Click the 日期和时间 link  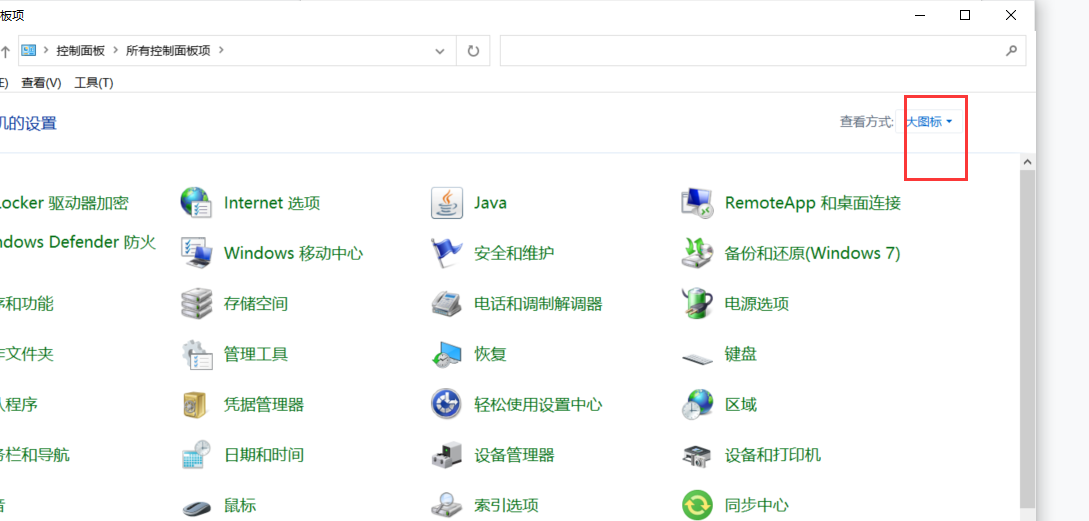264,455
